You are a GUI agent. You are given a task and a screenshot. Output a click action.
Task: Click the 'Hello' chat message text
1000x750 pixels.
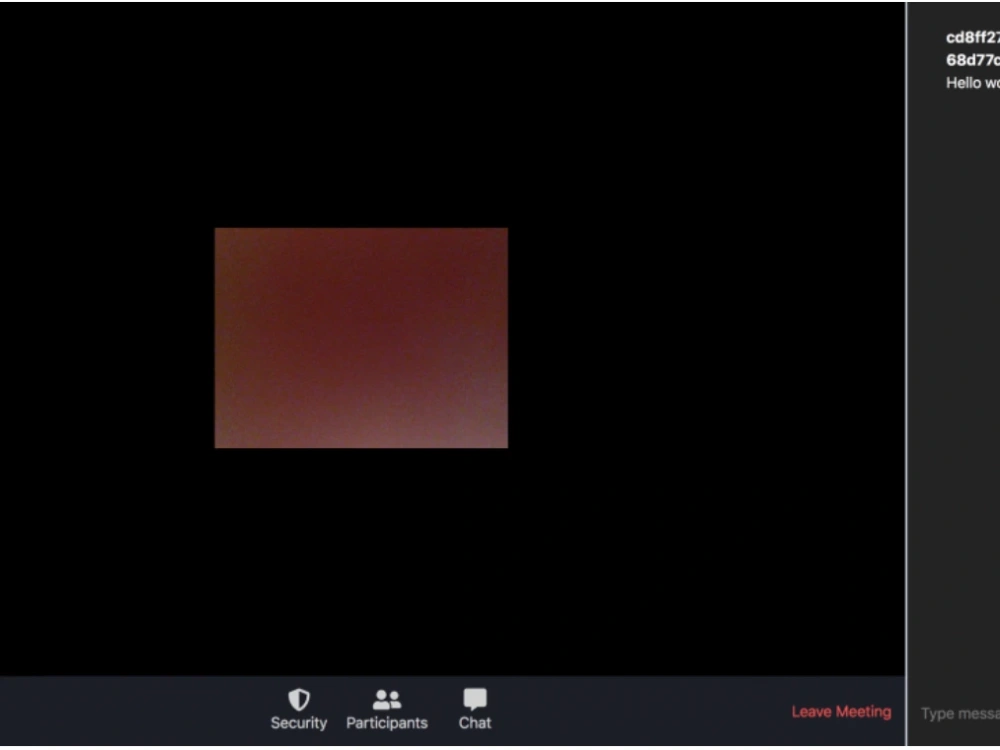pos(973,83)
